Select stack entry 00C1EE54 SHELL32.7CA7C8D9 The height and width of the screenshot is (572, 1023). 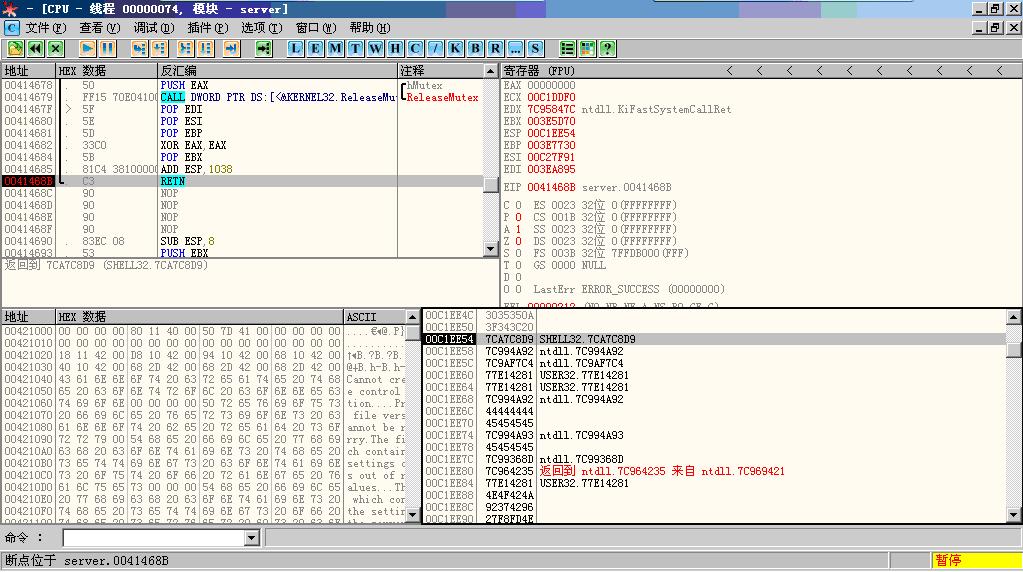tap(714, 339)
